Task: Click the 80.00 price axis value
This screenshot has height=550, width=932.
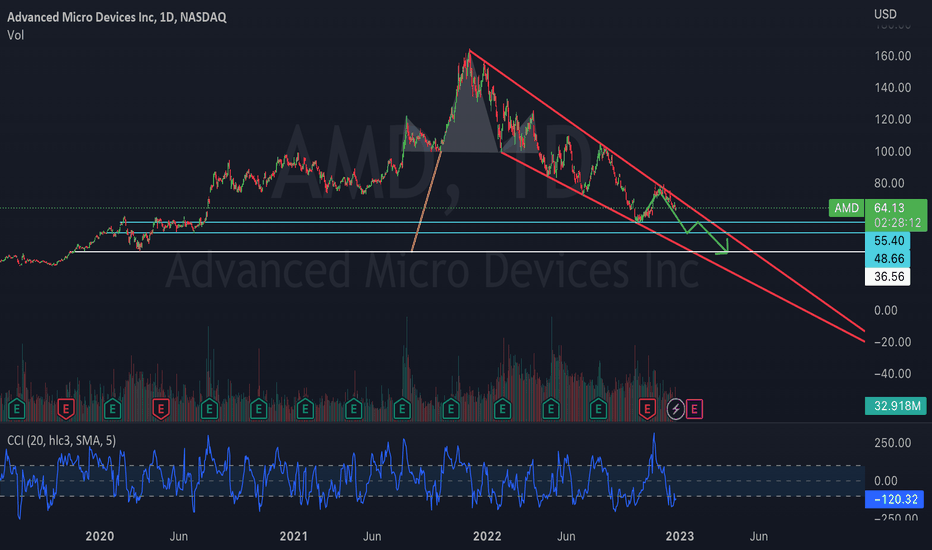Action: [889, 183]
